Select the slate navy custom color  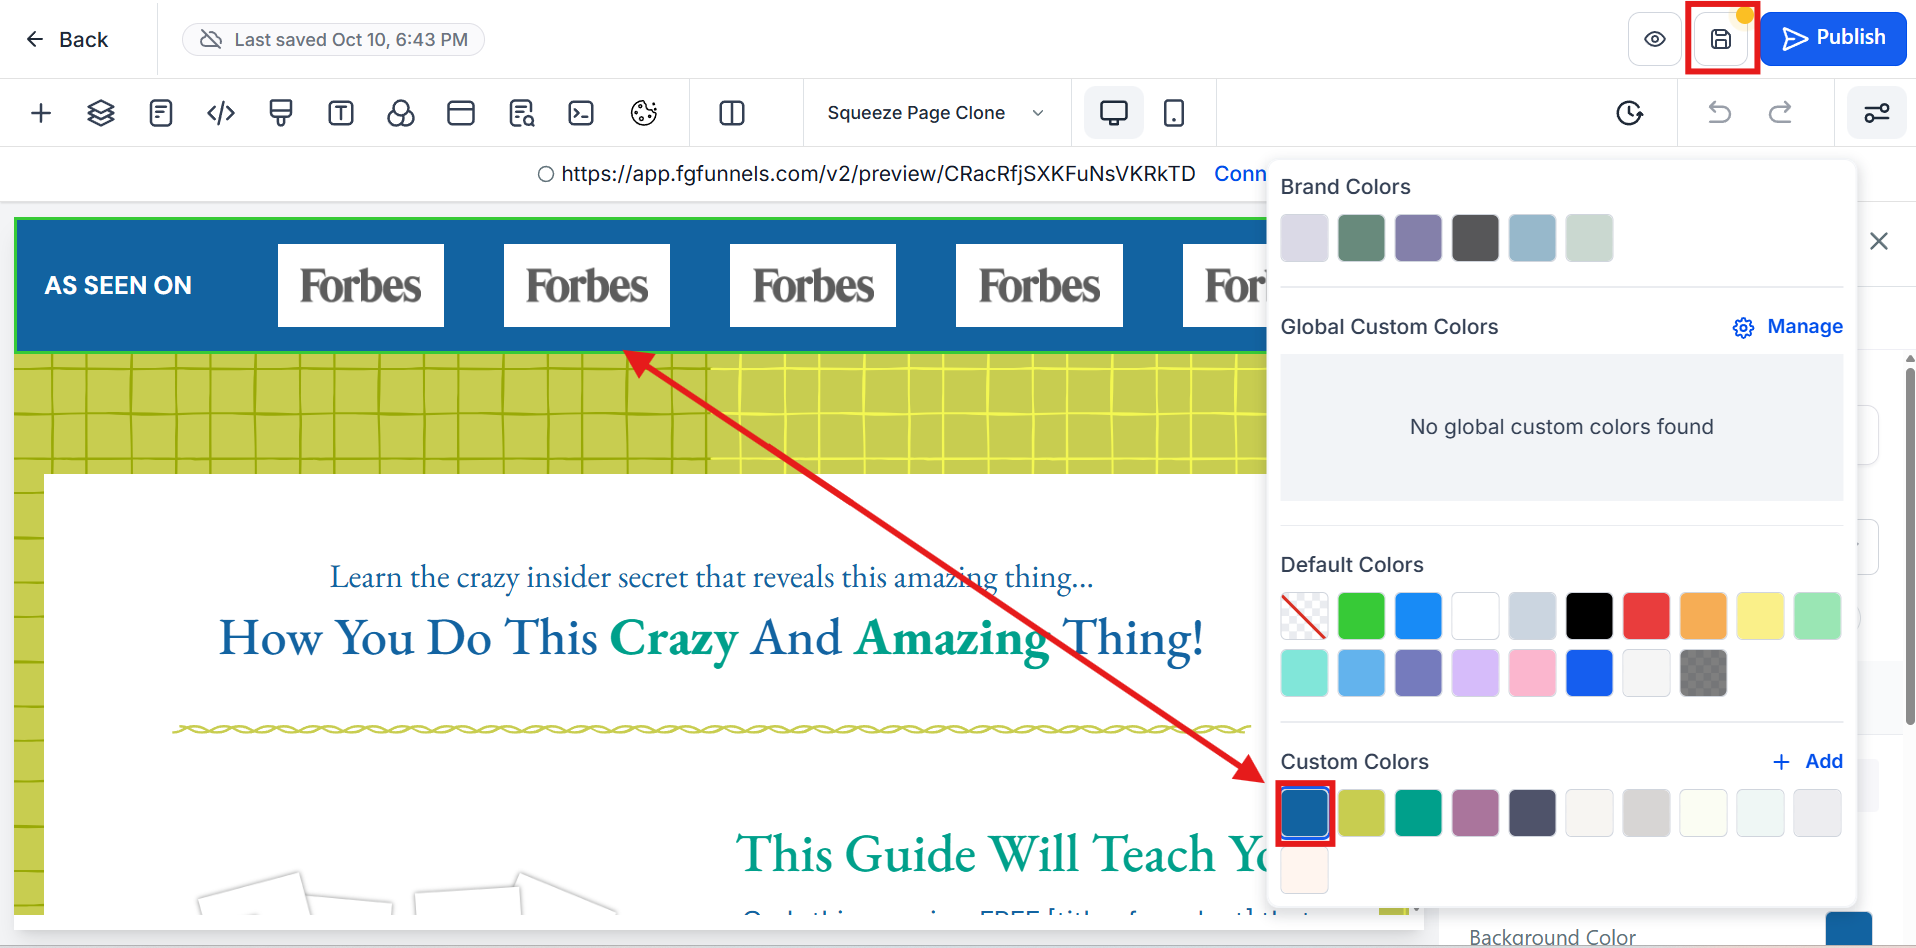coord(1533,813)
